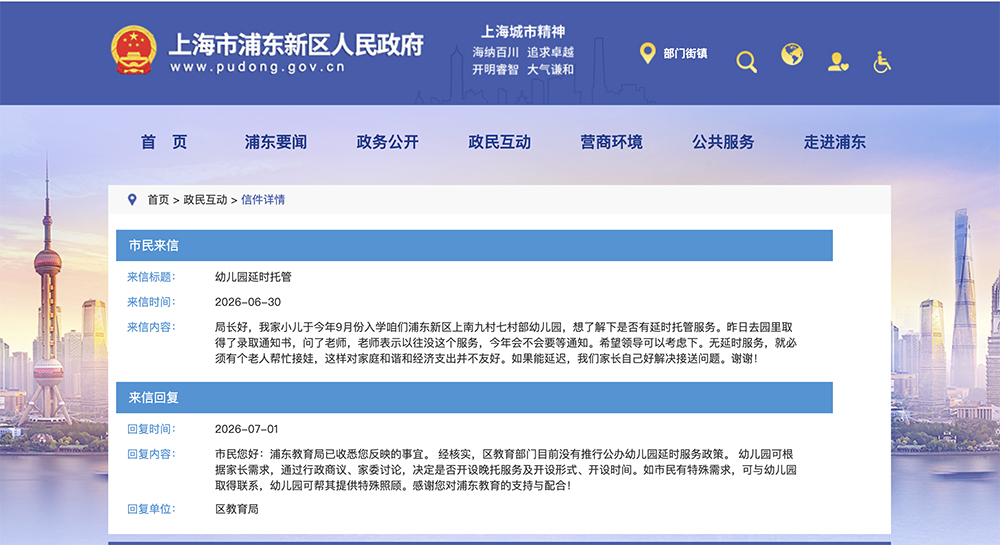
Task: Click the www.pudong.gov.cn address text
Action: click(x=258, y=67)
